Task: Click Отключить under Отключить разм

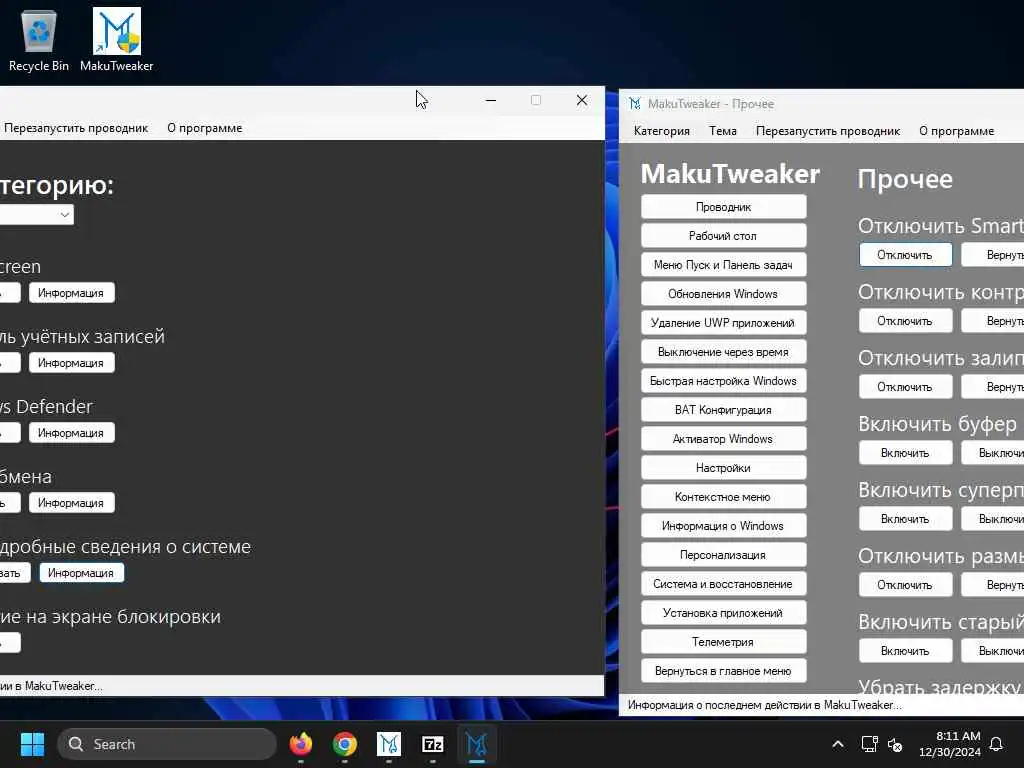Action: 905,584
